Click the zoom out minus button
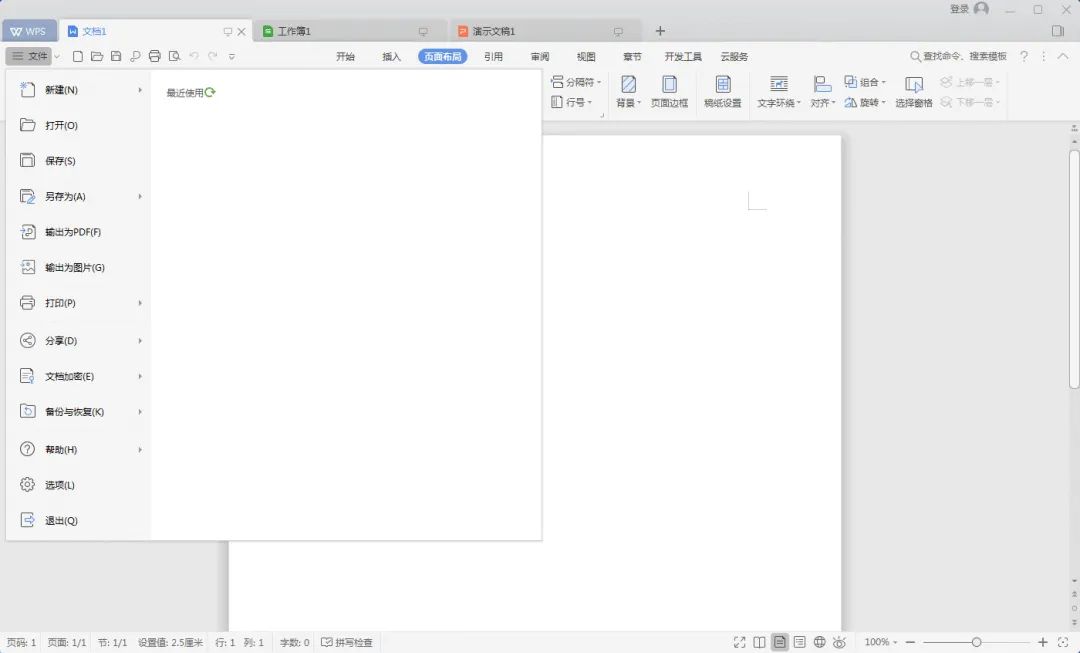The image size is (1080, 653). pyautogui.click(x=911, y=642)
